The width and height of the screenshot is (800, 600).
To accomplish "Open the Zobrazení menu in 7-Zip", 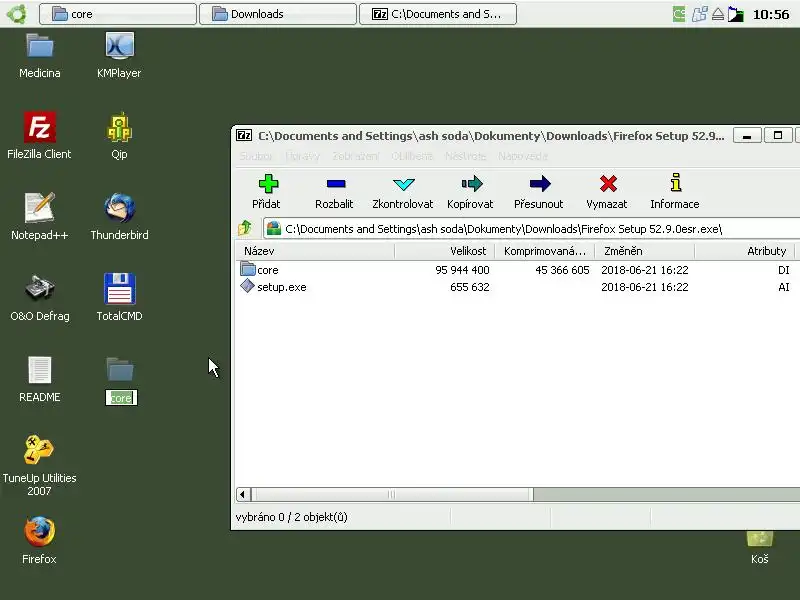I will [x=355, y=156].
